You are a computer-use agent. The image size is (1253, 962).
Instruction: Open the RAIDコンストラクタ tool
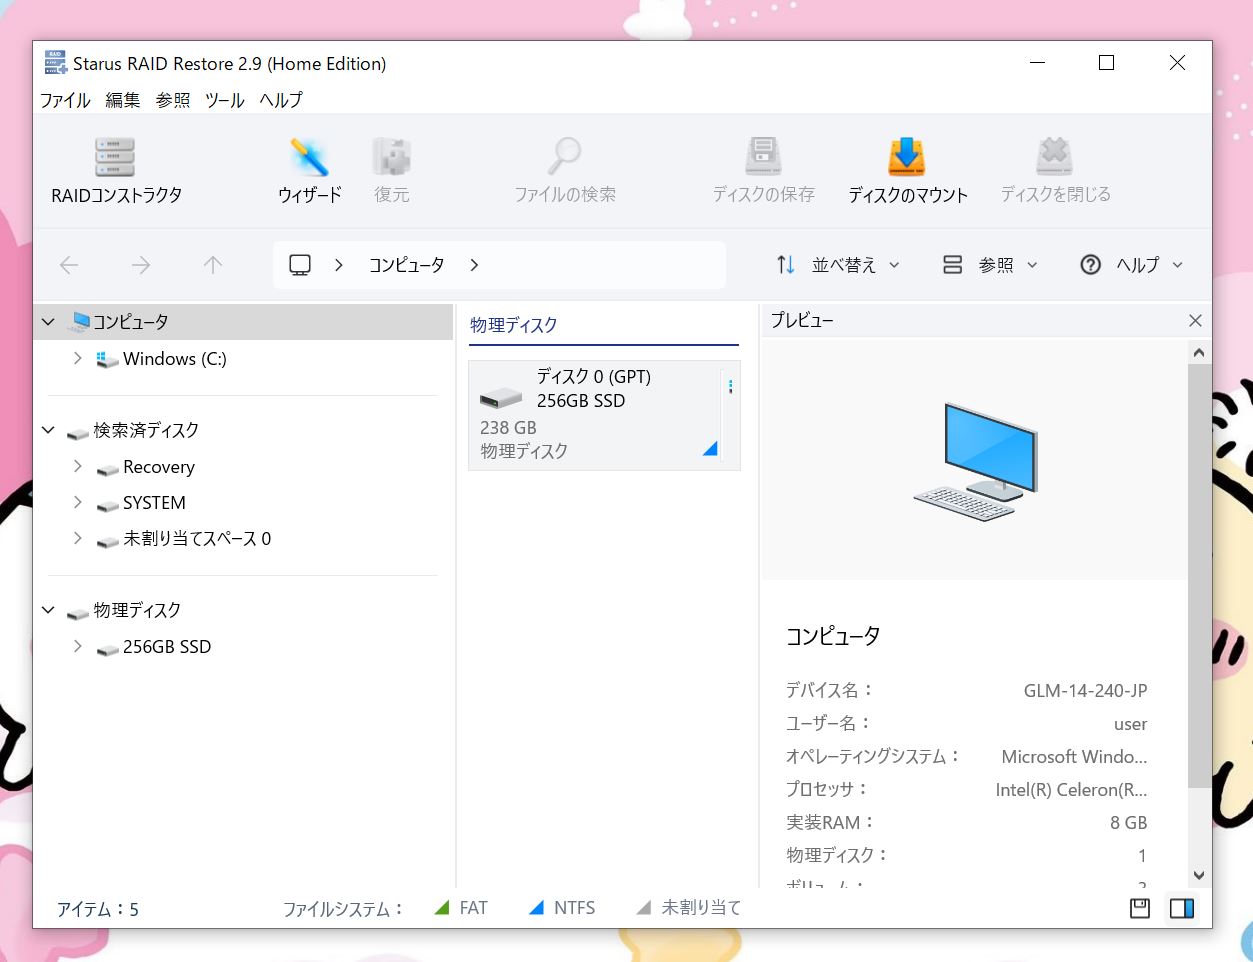click(116, 171)
